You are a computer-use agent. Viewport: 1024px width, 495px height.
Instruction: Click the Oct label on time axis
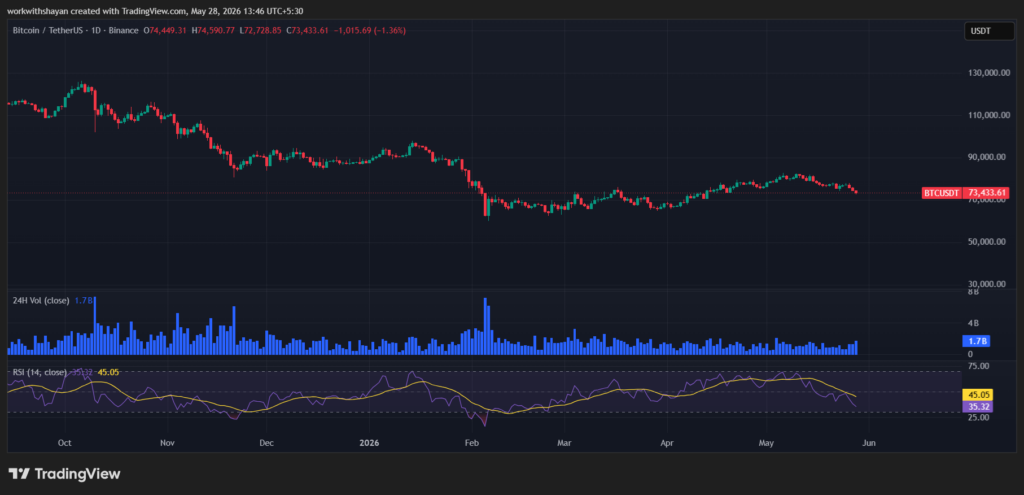point(65,443)
